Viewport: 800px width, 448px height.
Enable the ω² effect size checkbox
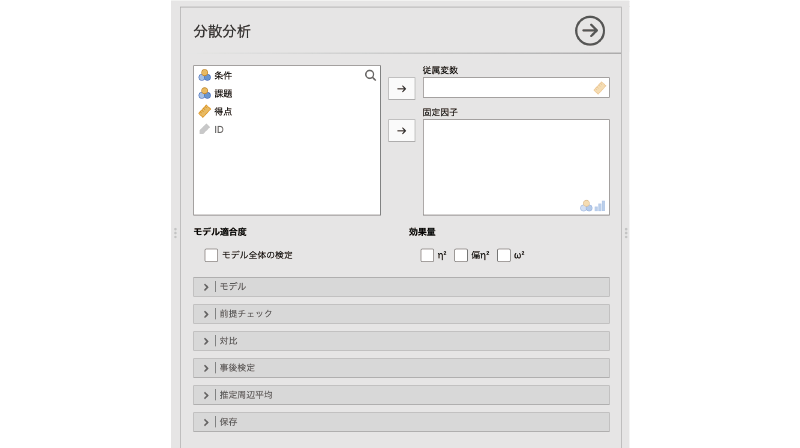pos(504,255)
